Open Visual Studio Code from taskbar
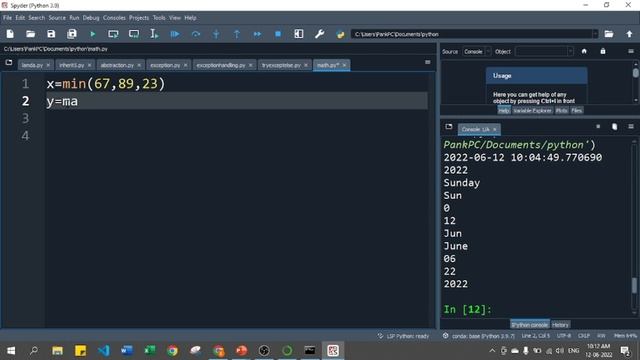Screen dimensions: 640x360 [104, 351]
